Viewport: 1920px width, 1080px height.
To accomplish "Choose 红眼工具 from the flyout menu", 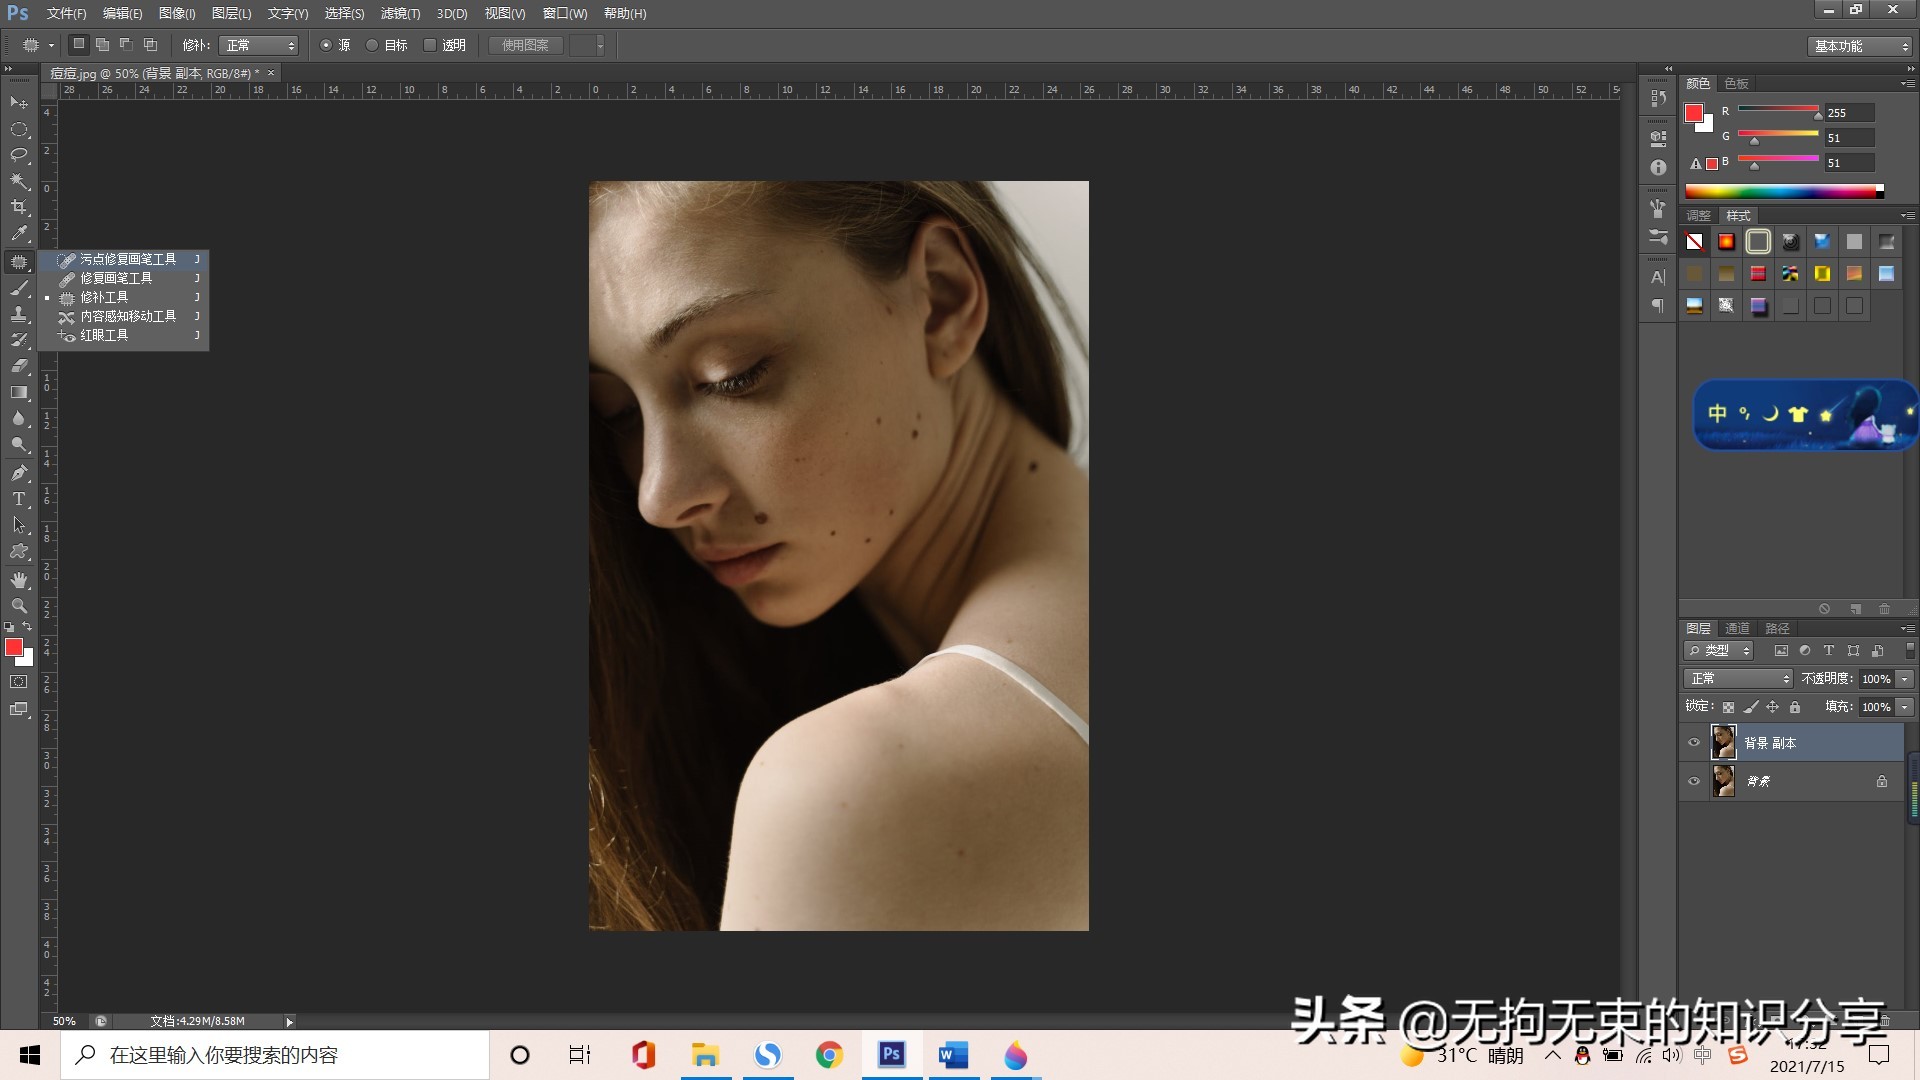I will tap(104, 336).
